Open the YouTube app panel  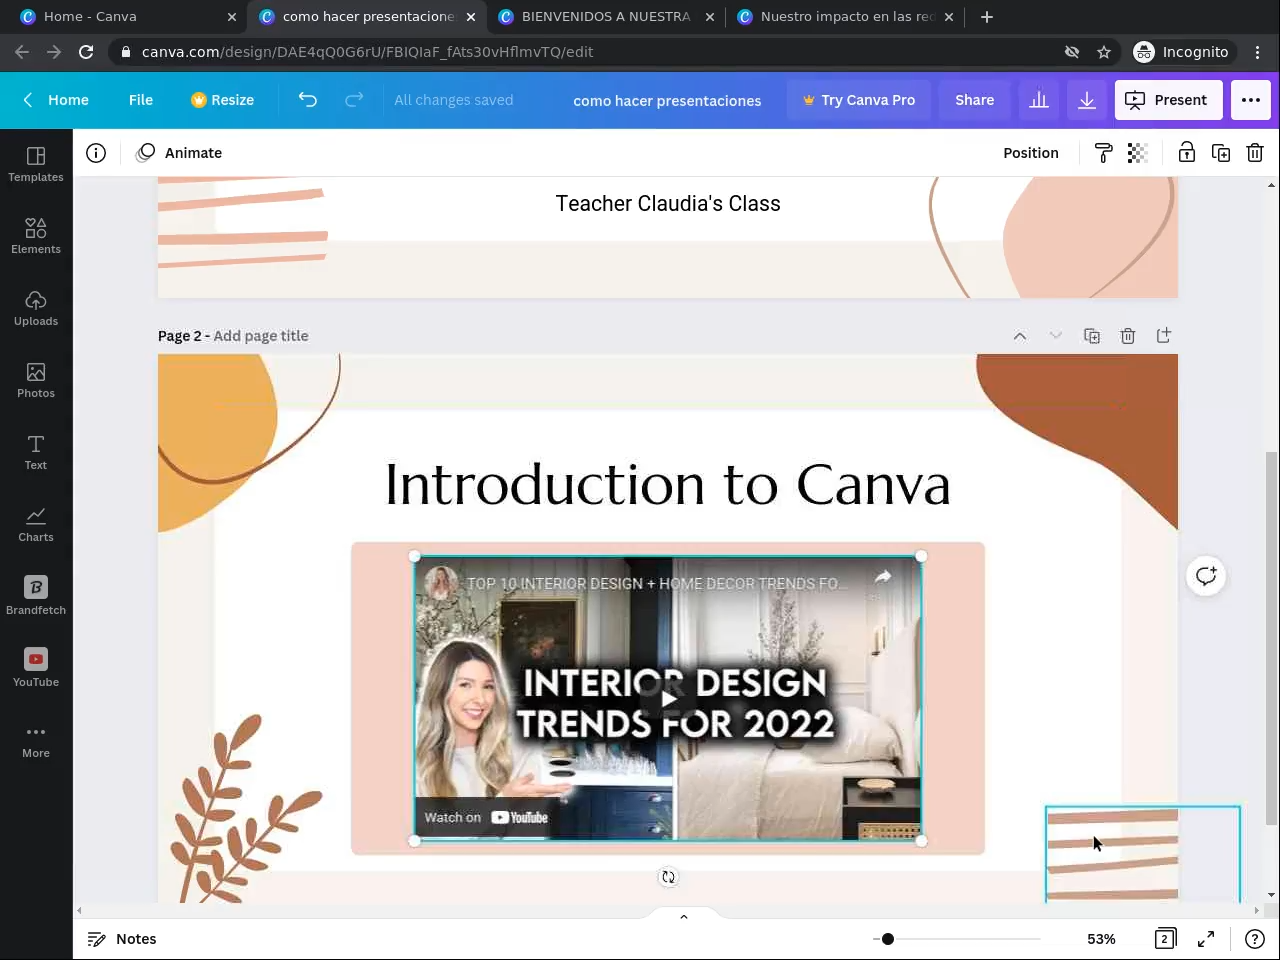tap(36, 668)
